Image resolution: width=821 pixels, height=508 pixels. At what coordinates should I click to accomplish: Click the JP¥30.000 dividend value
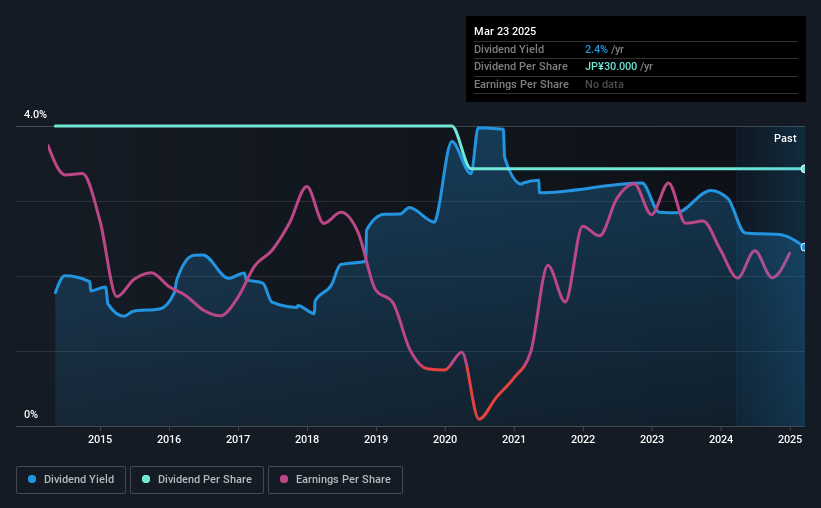tap(611, 67)
